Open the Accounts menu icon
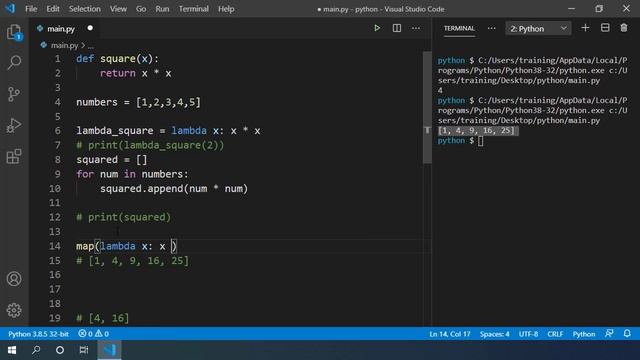The width and height of the screenshot is (640, 360). pyautogui.click(x=14, y=279)
